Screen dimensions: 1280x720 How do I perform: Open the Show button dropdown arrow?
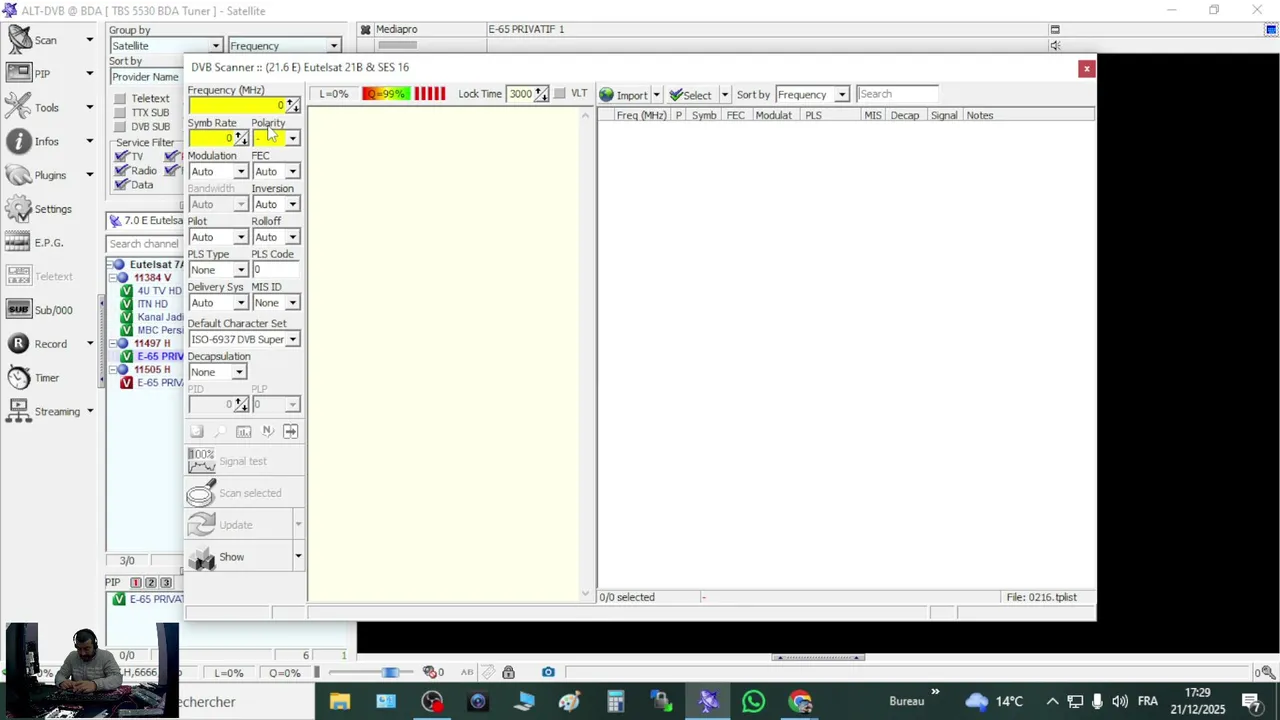298,557
